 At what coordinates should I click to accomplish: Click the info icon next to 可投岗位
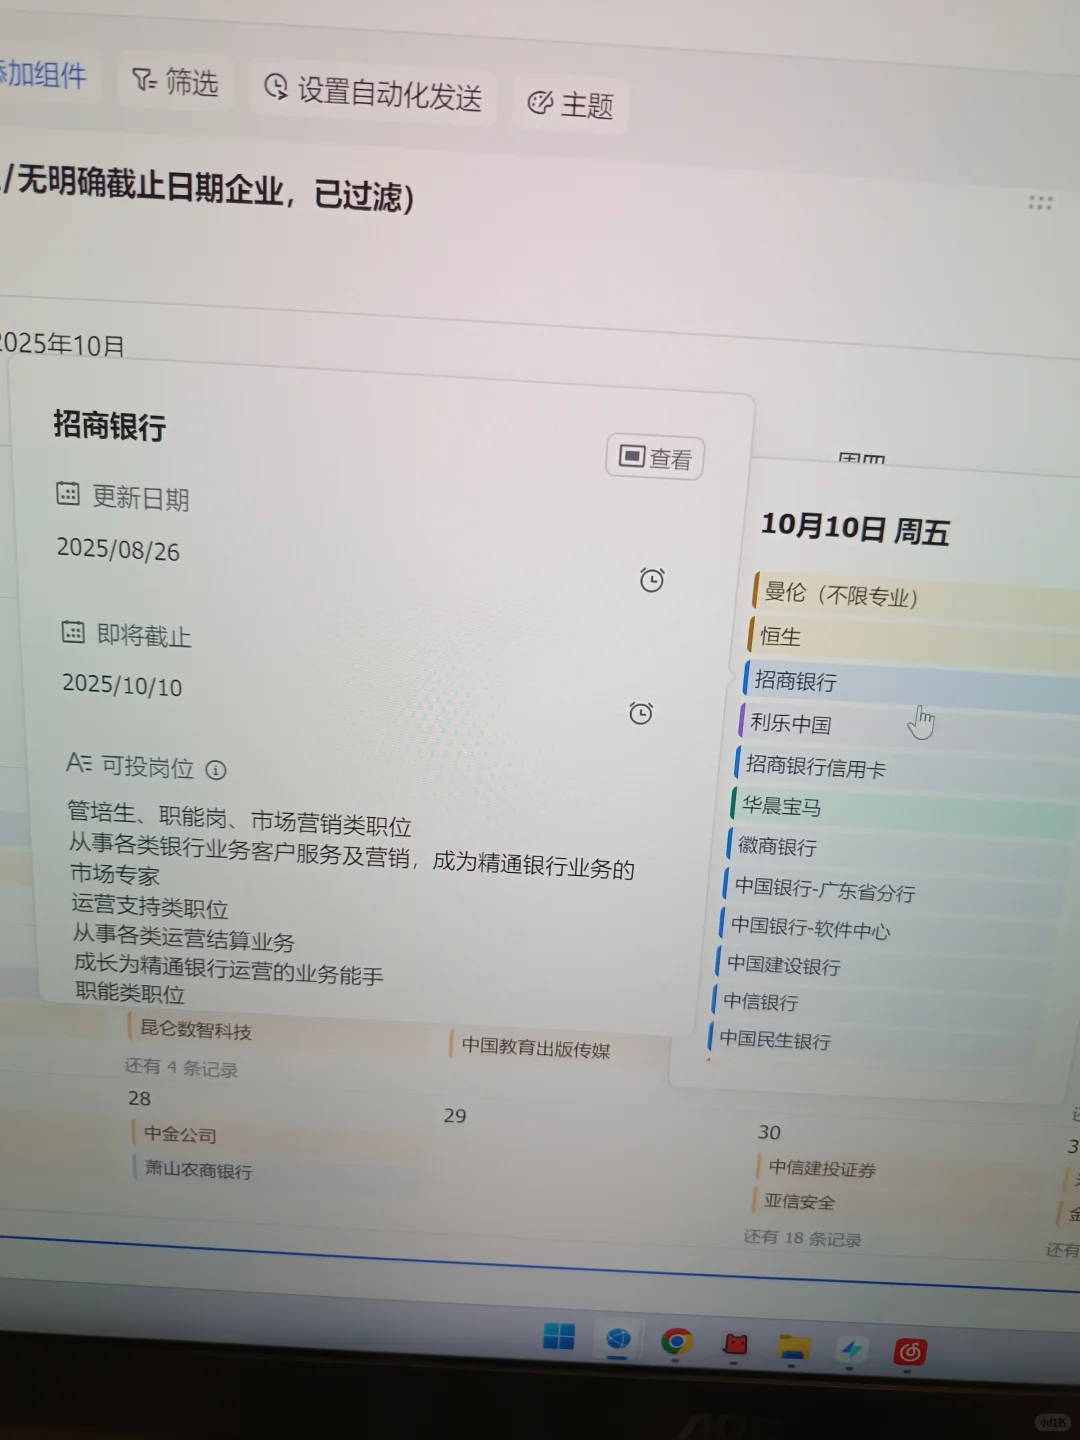[216, 770]
